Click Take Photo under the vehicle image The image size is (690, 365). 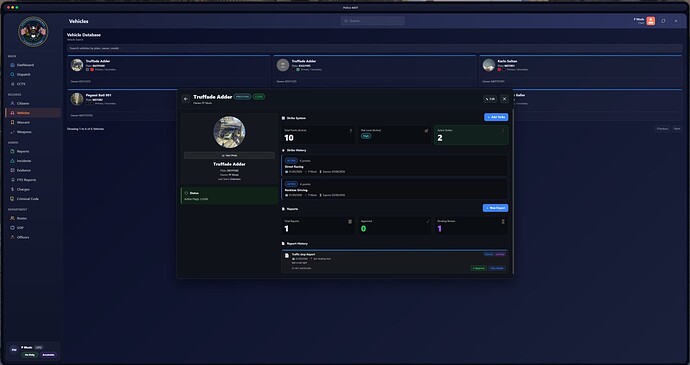[x=229, y=155]
